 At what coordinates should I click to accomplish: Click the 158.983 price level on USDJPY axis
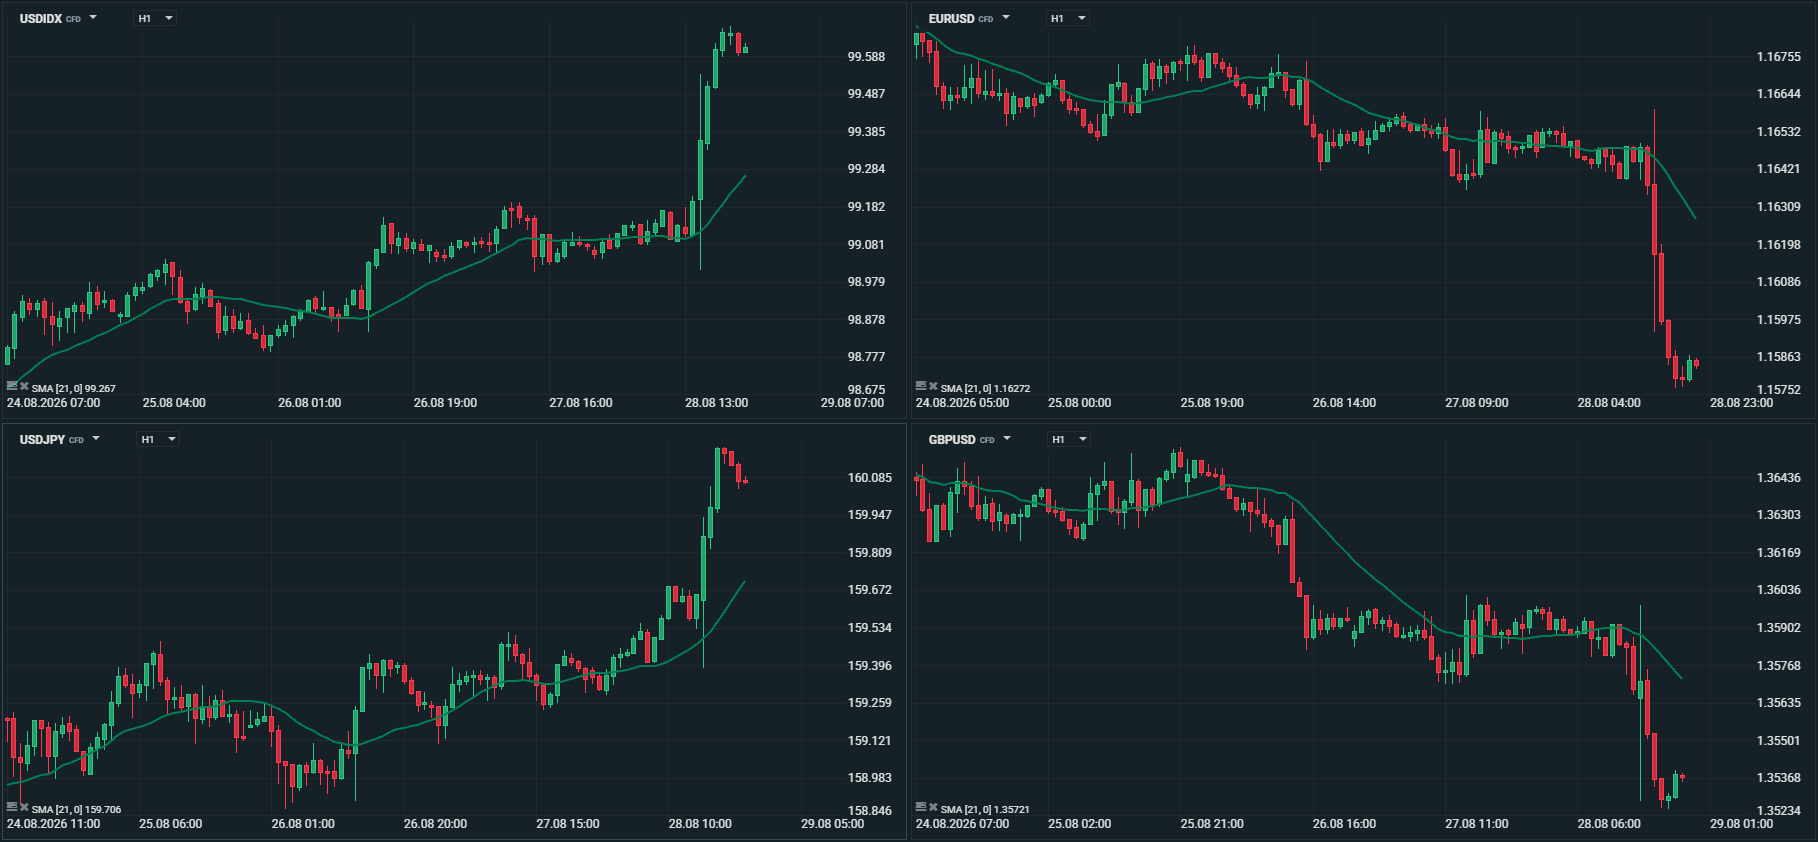(x=870, y=778)
